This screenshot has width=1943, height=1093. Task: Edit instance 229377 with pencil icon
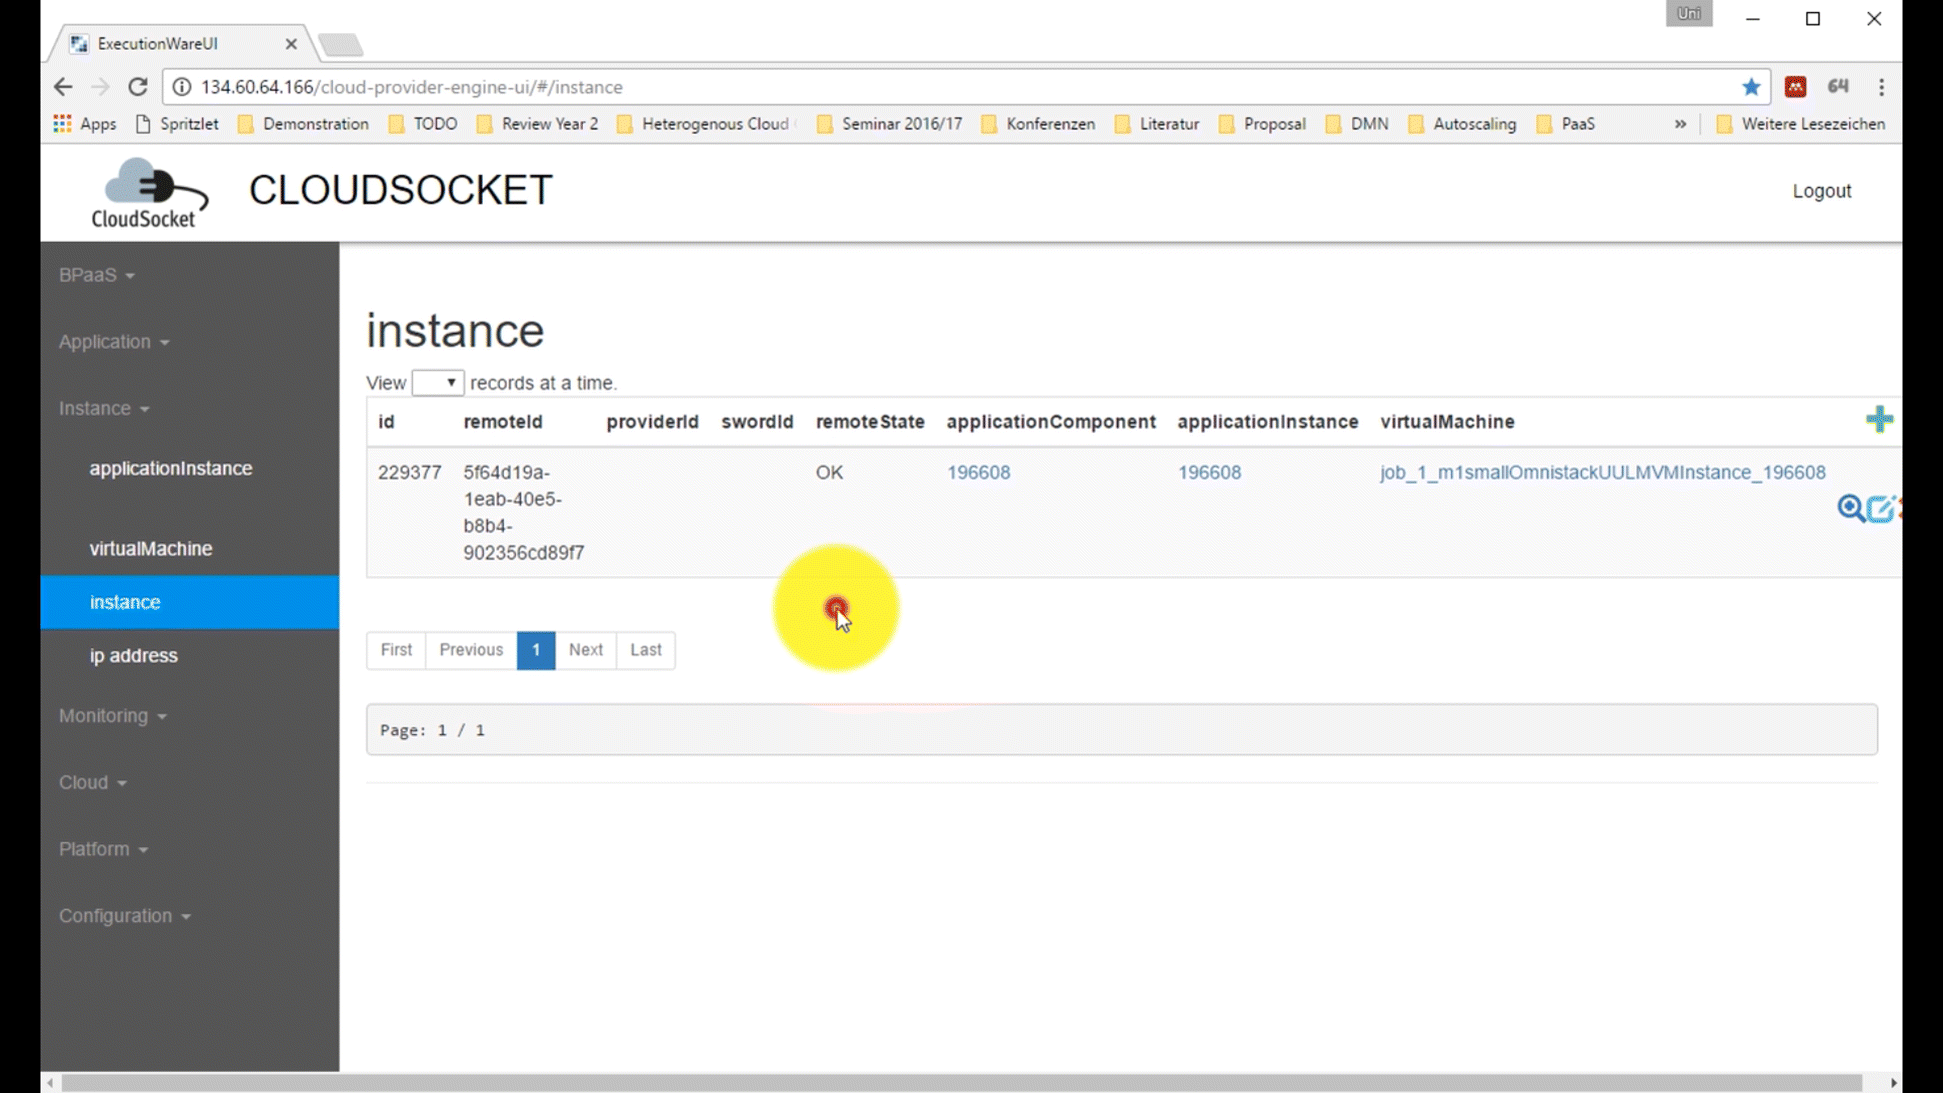(1881, 508)
